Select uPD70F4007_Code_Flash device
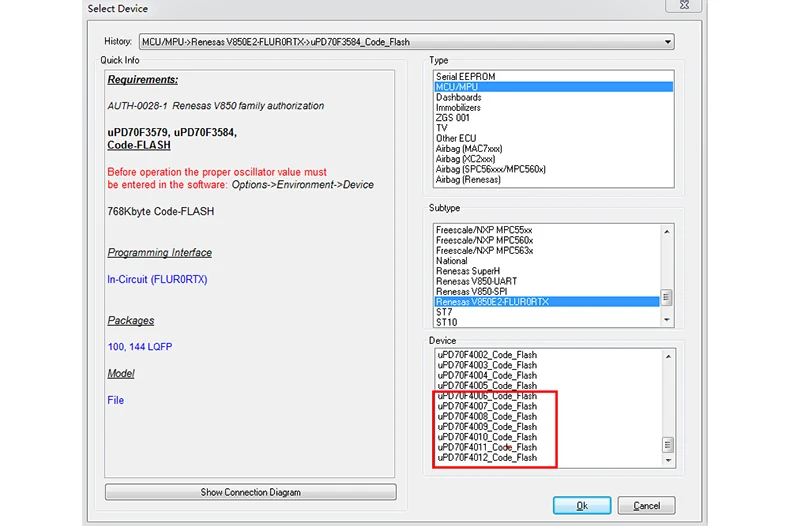Viewport: 790px width, 526px height. click(548, 406)
